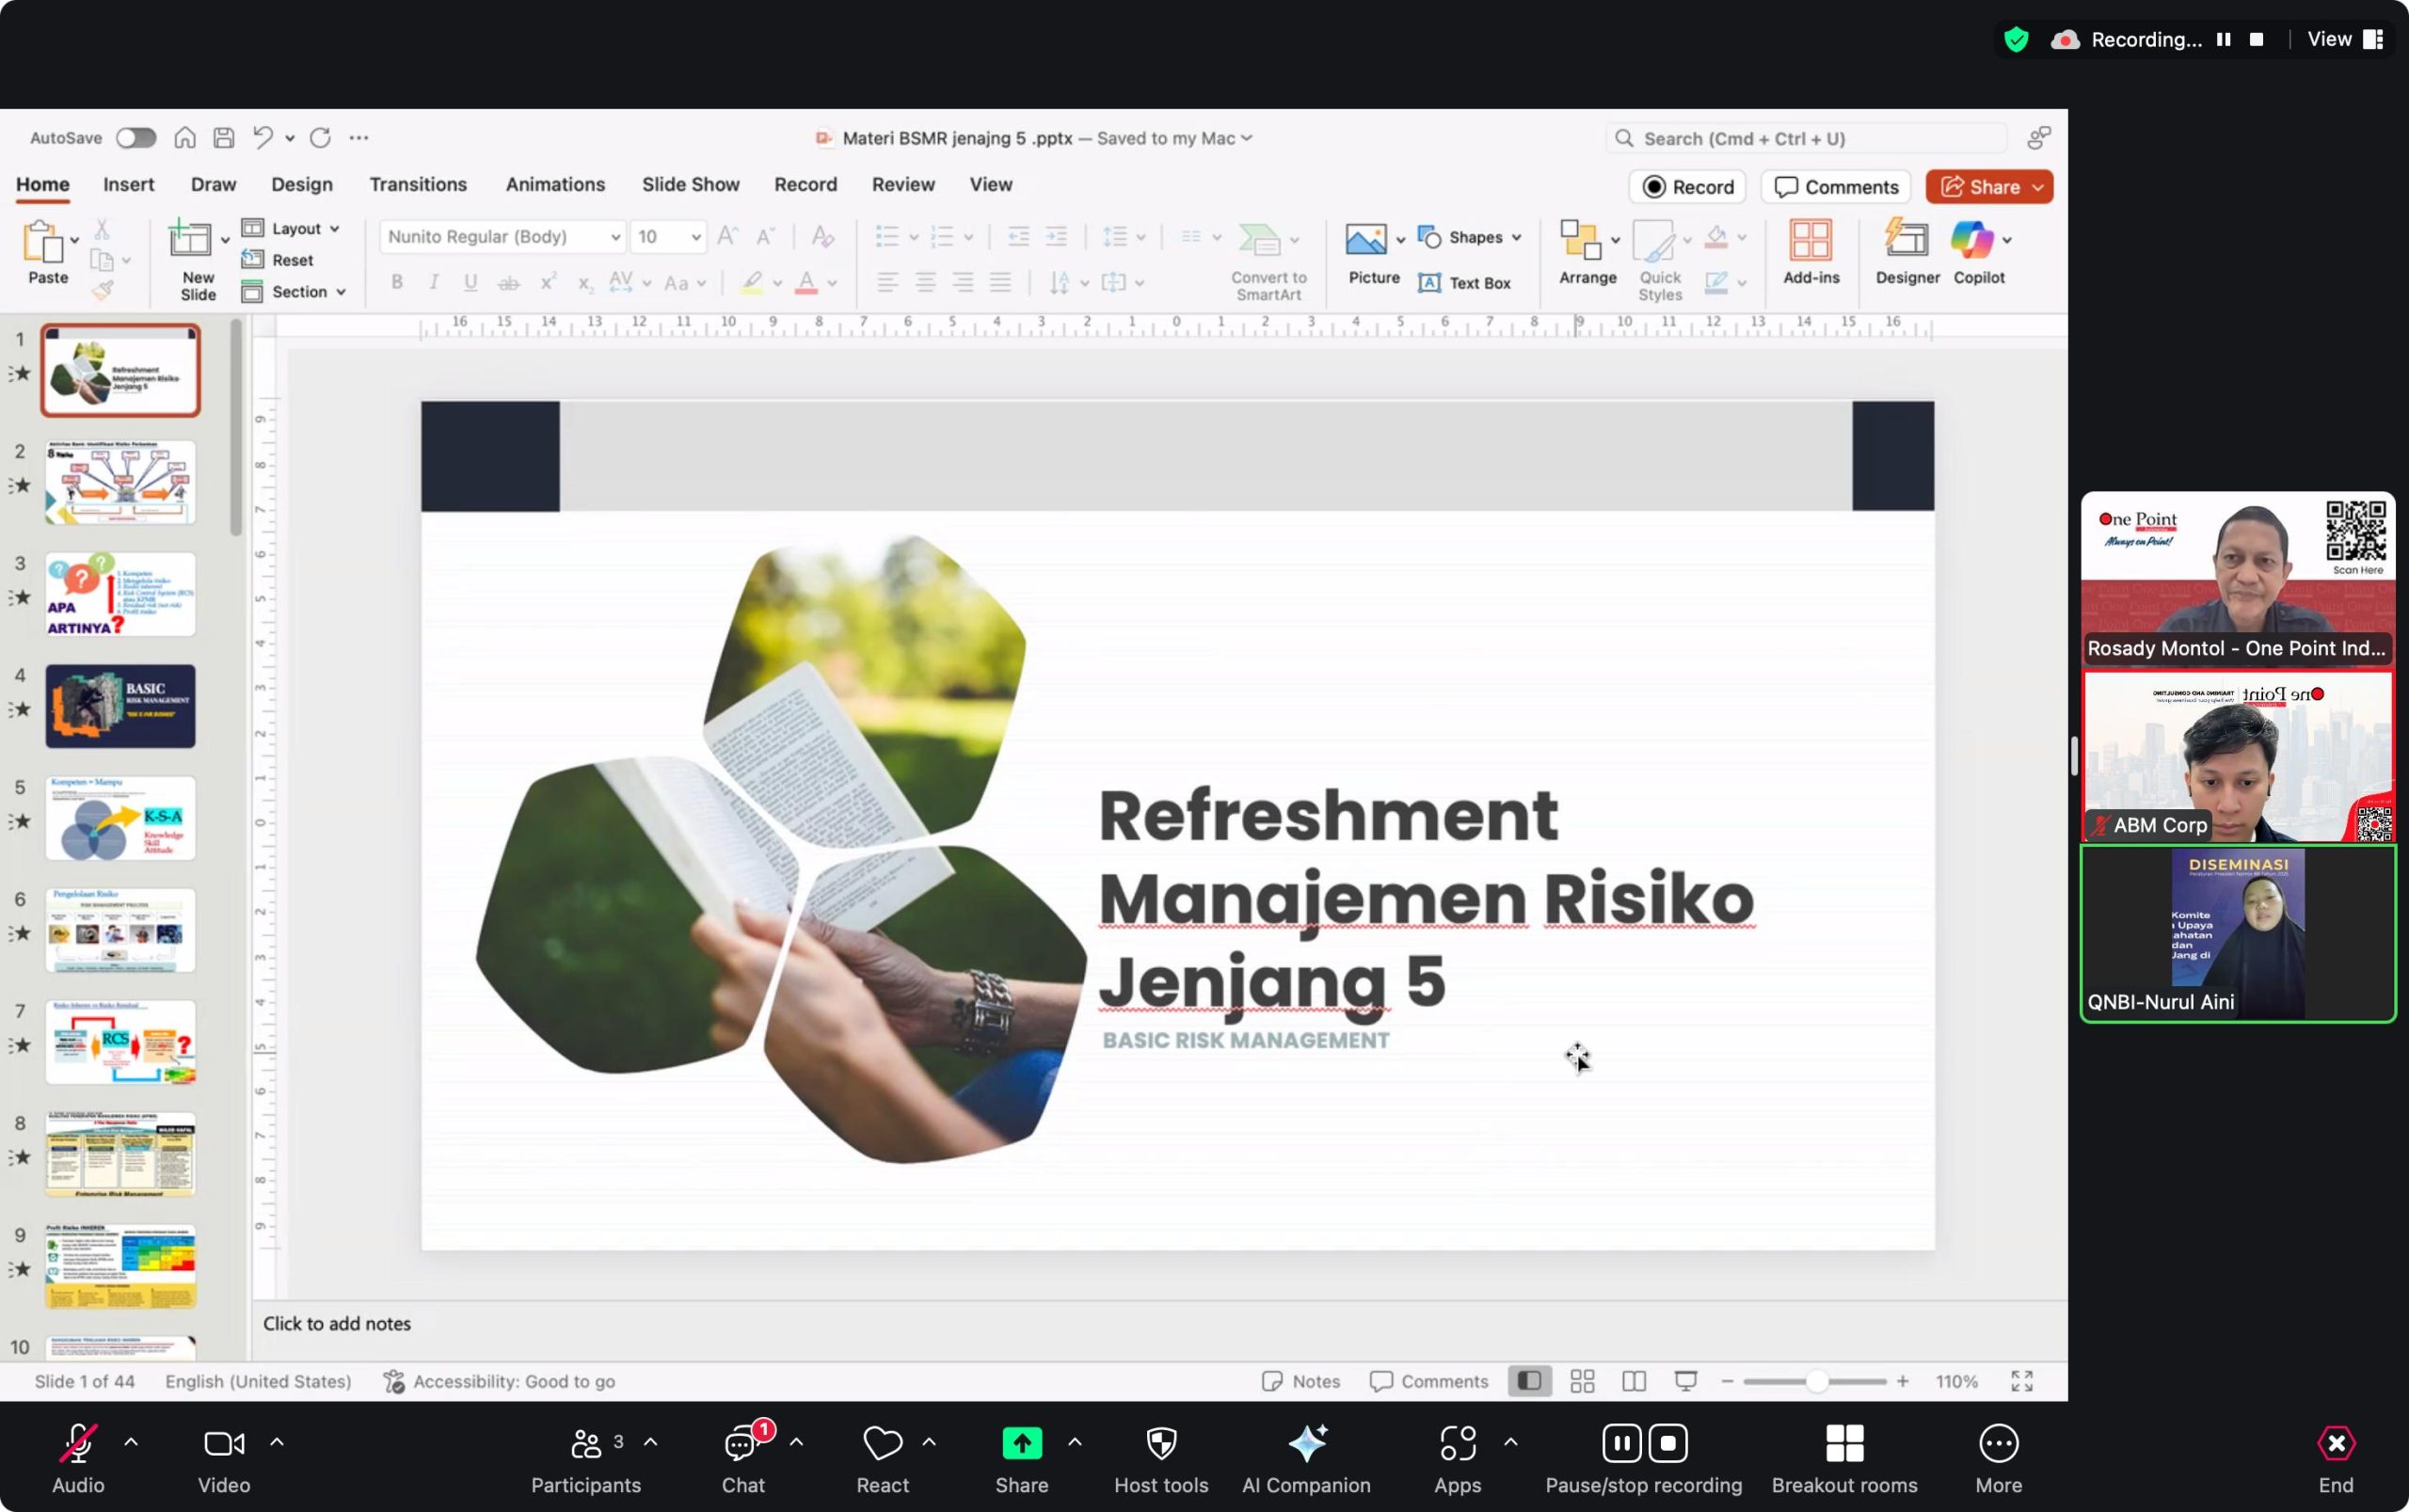This screenshot has height=1512, width=2409.
Task: Click the Record button near Comments
Action: tap(1688, 187)
